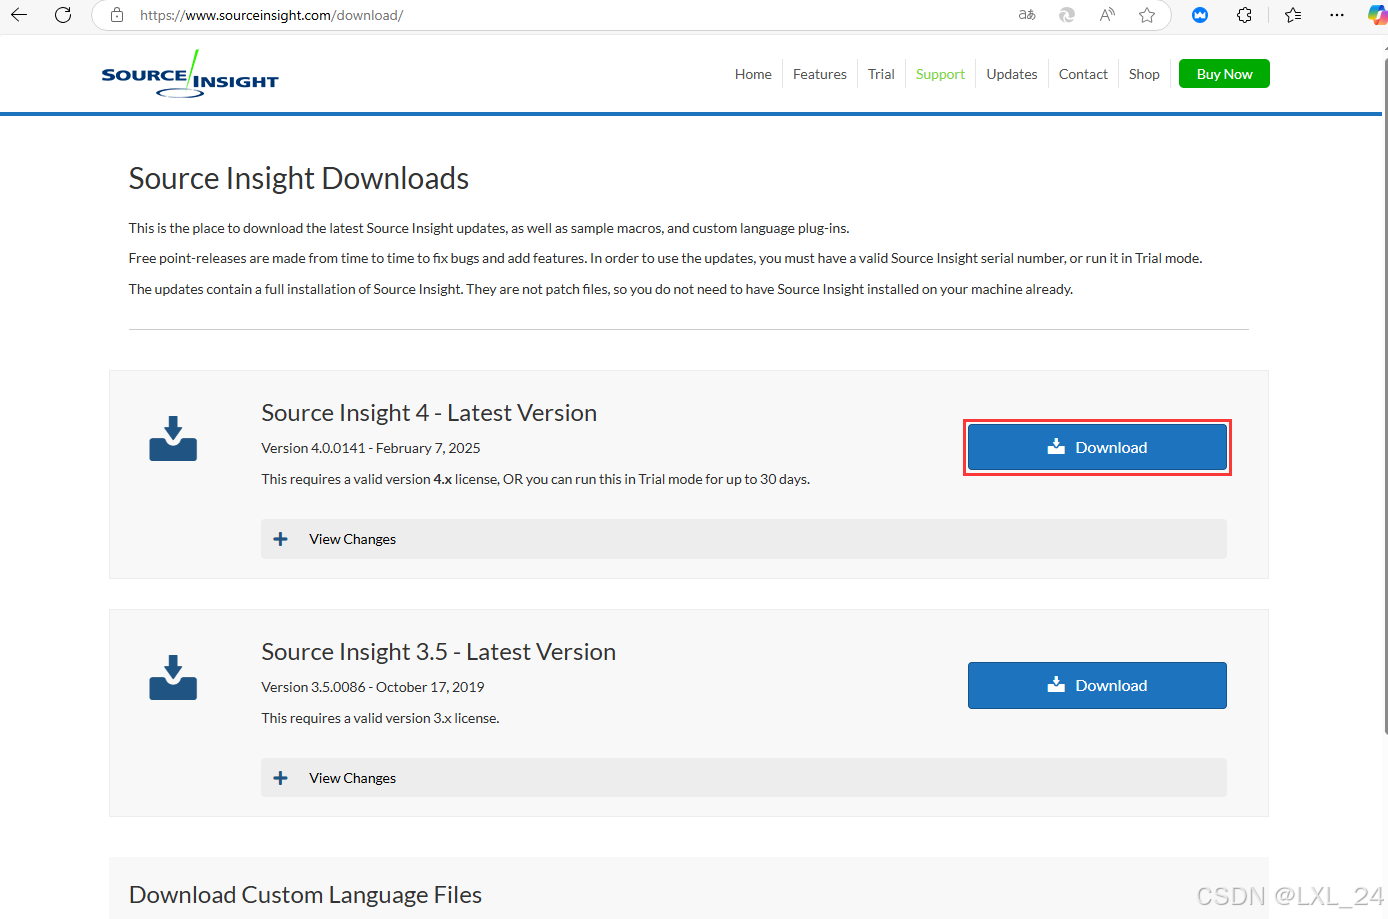The image size is (1388, 919).
Task: Open the favorites list icon
Action: (1293, 15)
